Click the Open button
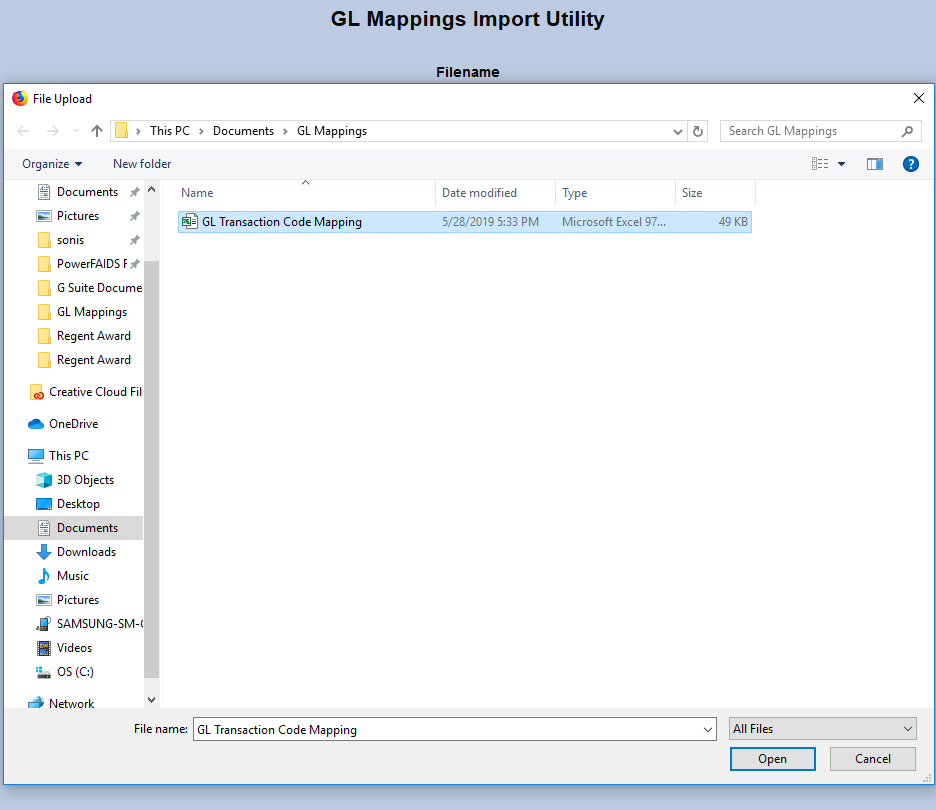936x810 pixels. [772, 759]
